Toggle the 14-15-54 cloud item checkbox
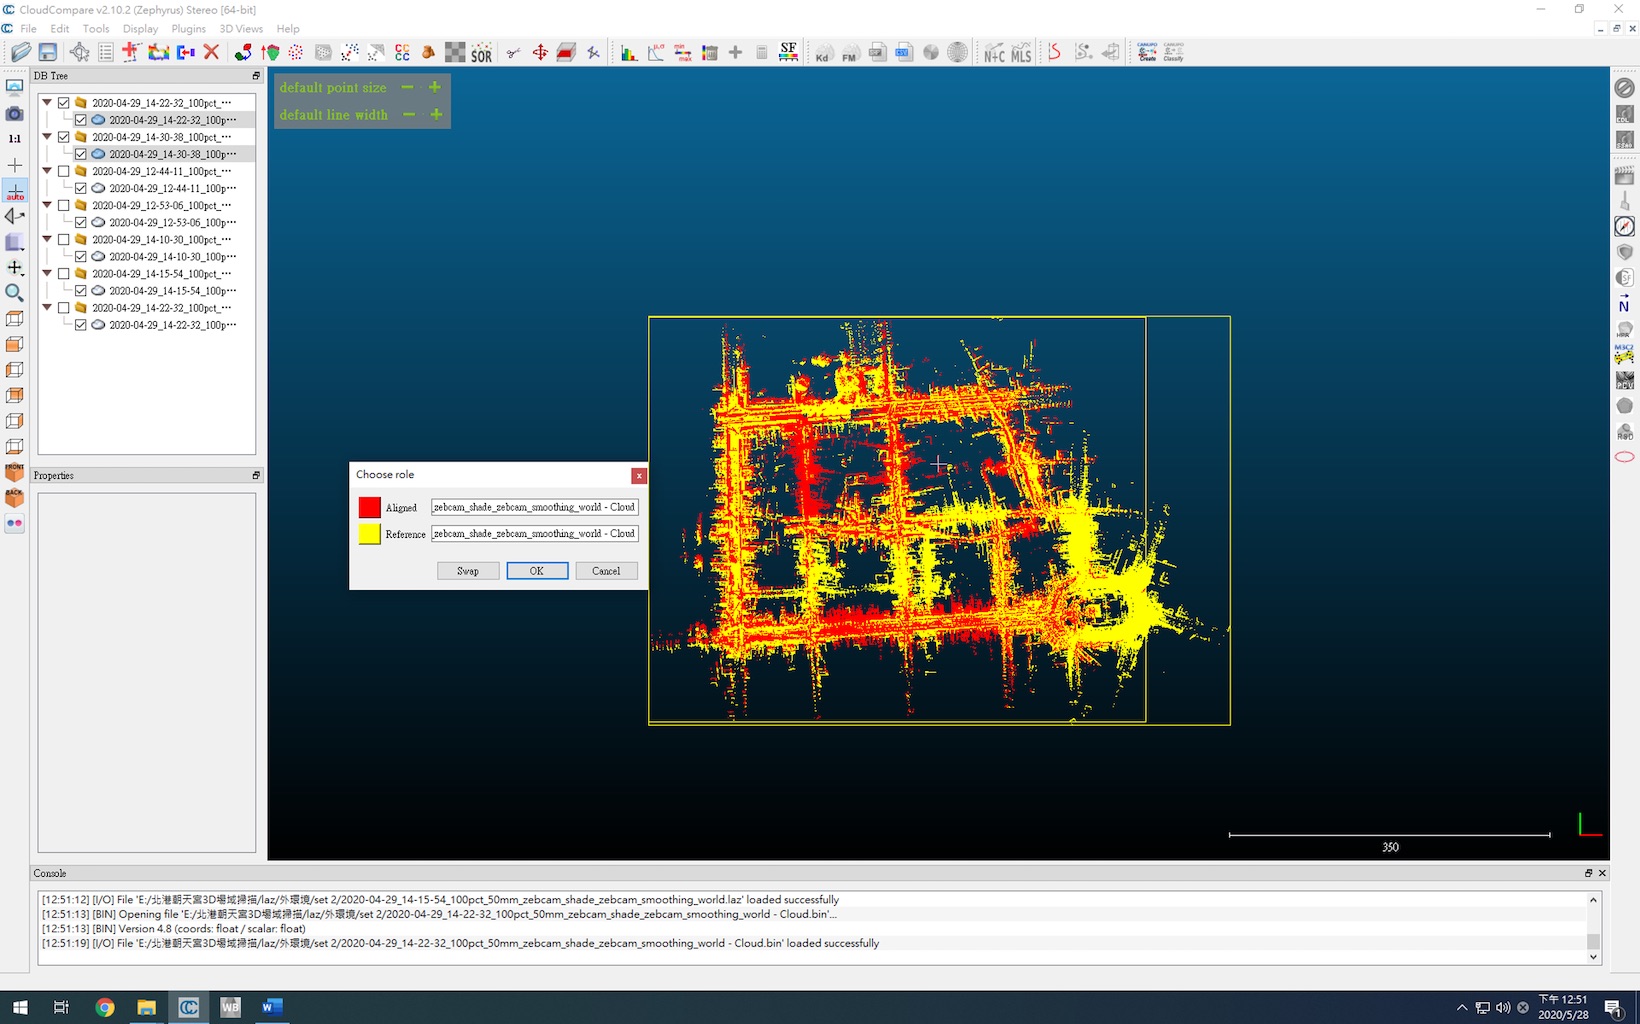The image size is (1640, 1024). coord(81,291)
